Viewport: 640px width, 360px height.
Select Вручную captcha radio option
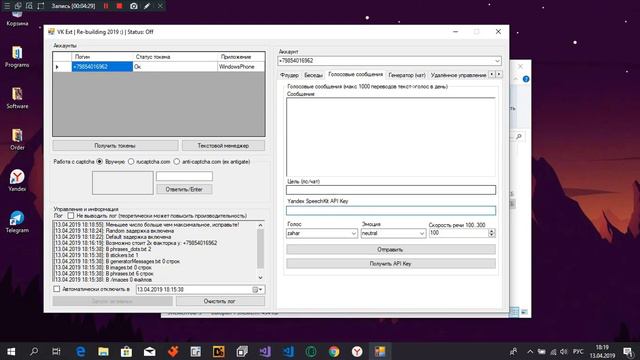coord(99,162)
